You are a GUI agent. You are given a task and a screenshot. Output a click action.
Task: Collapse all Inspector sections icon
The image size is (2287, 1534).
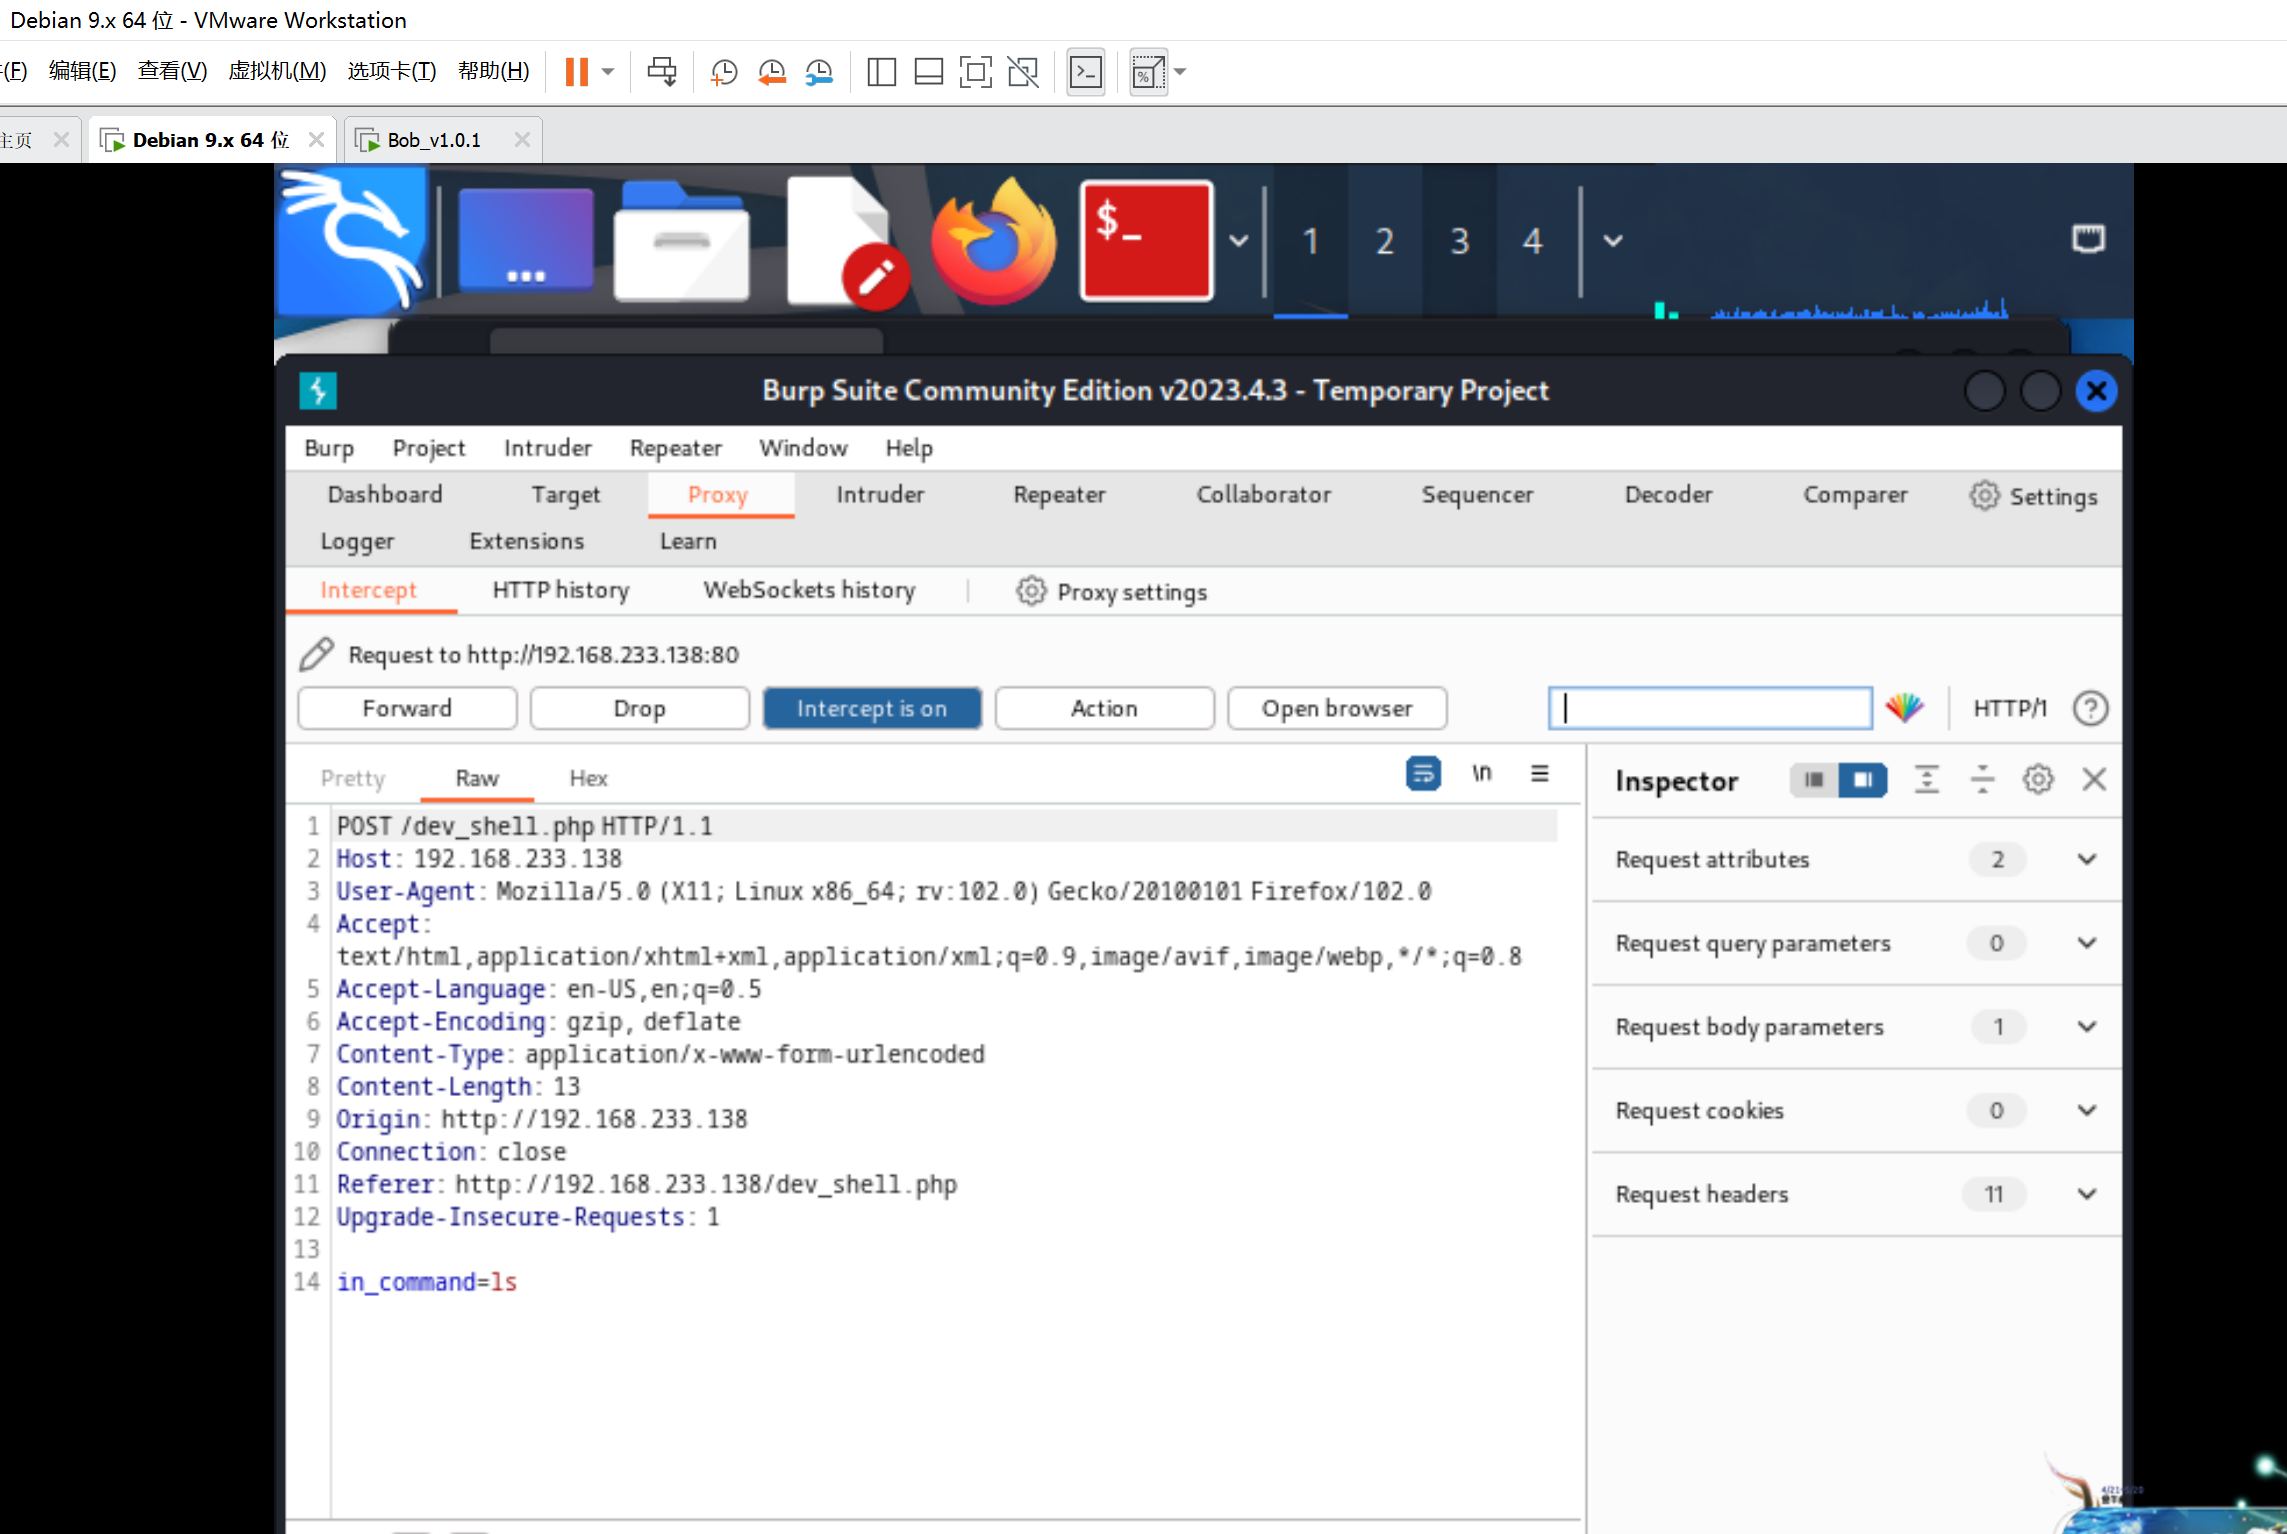tap(1982, 779)
